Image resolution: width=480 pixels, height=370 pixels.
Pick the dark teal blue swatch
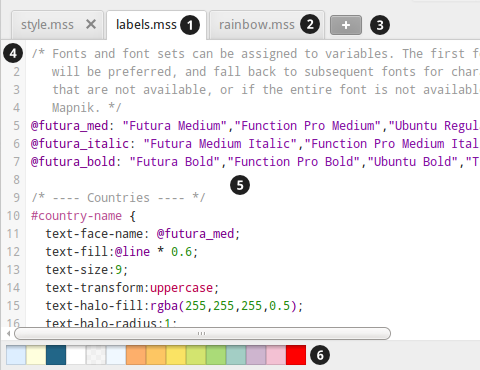[x=56, y=355]
